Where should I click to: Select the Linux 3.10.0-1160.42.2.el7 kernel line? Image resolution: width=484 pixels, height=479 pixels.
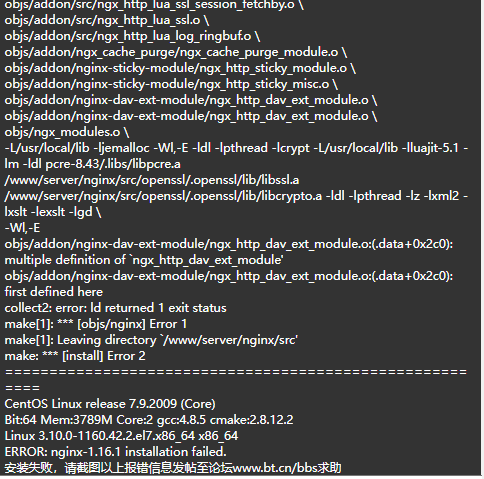click(x=121, y=436)
